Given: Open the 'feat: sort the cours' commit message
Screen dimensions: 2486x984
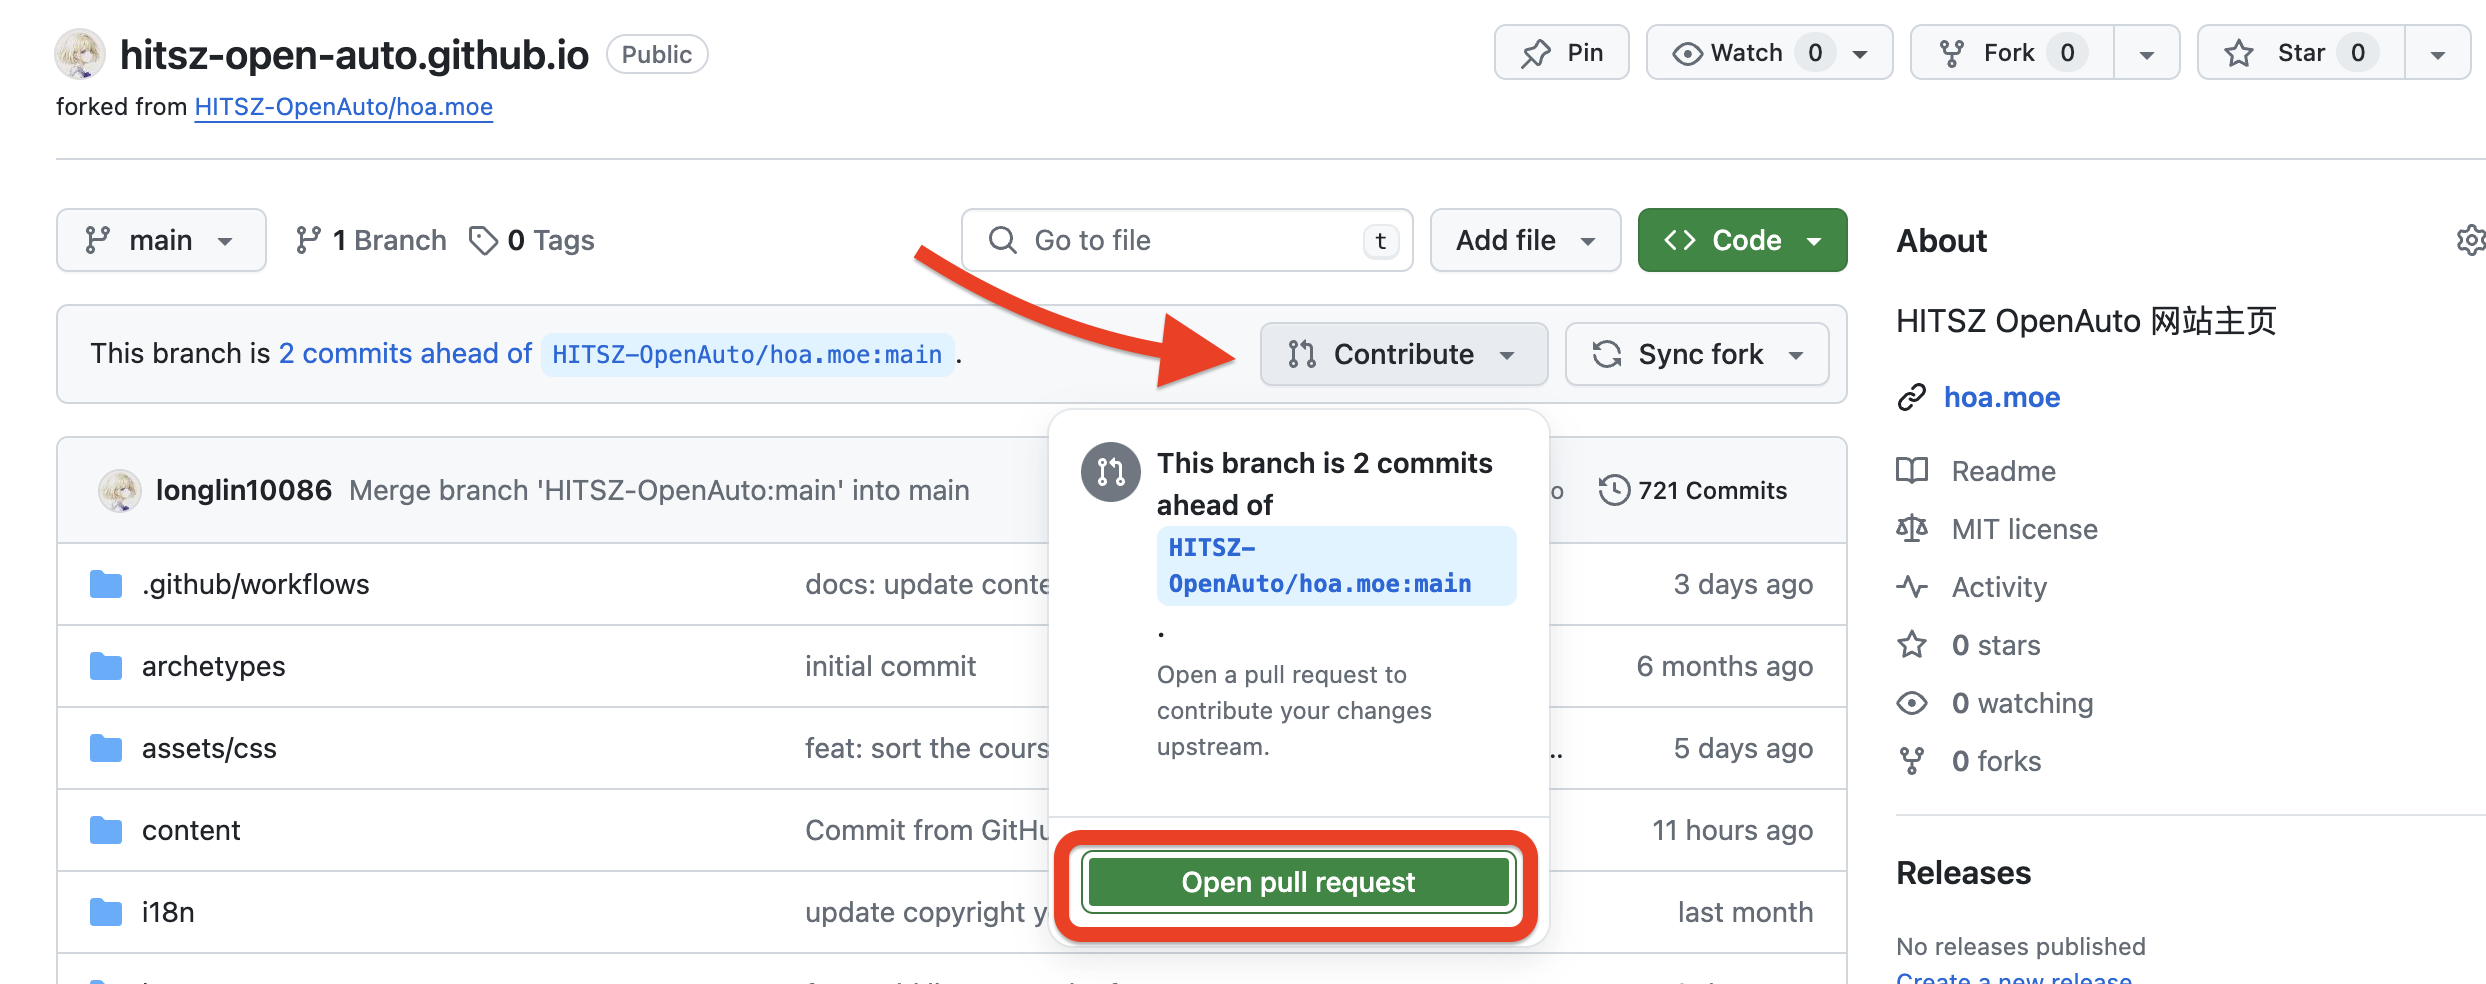Looking at the screenshot, I should 926,748.
